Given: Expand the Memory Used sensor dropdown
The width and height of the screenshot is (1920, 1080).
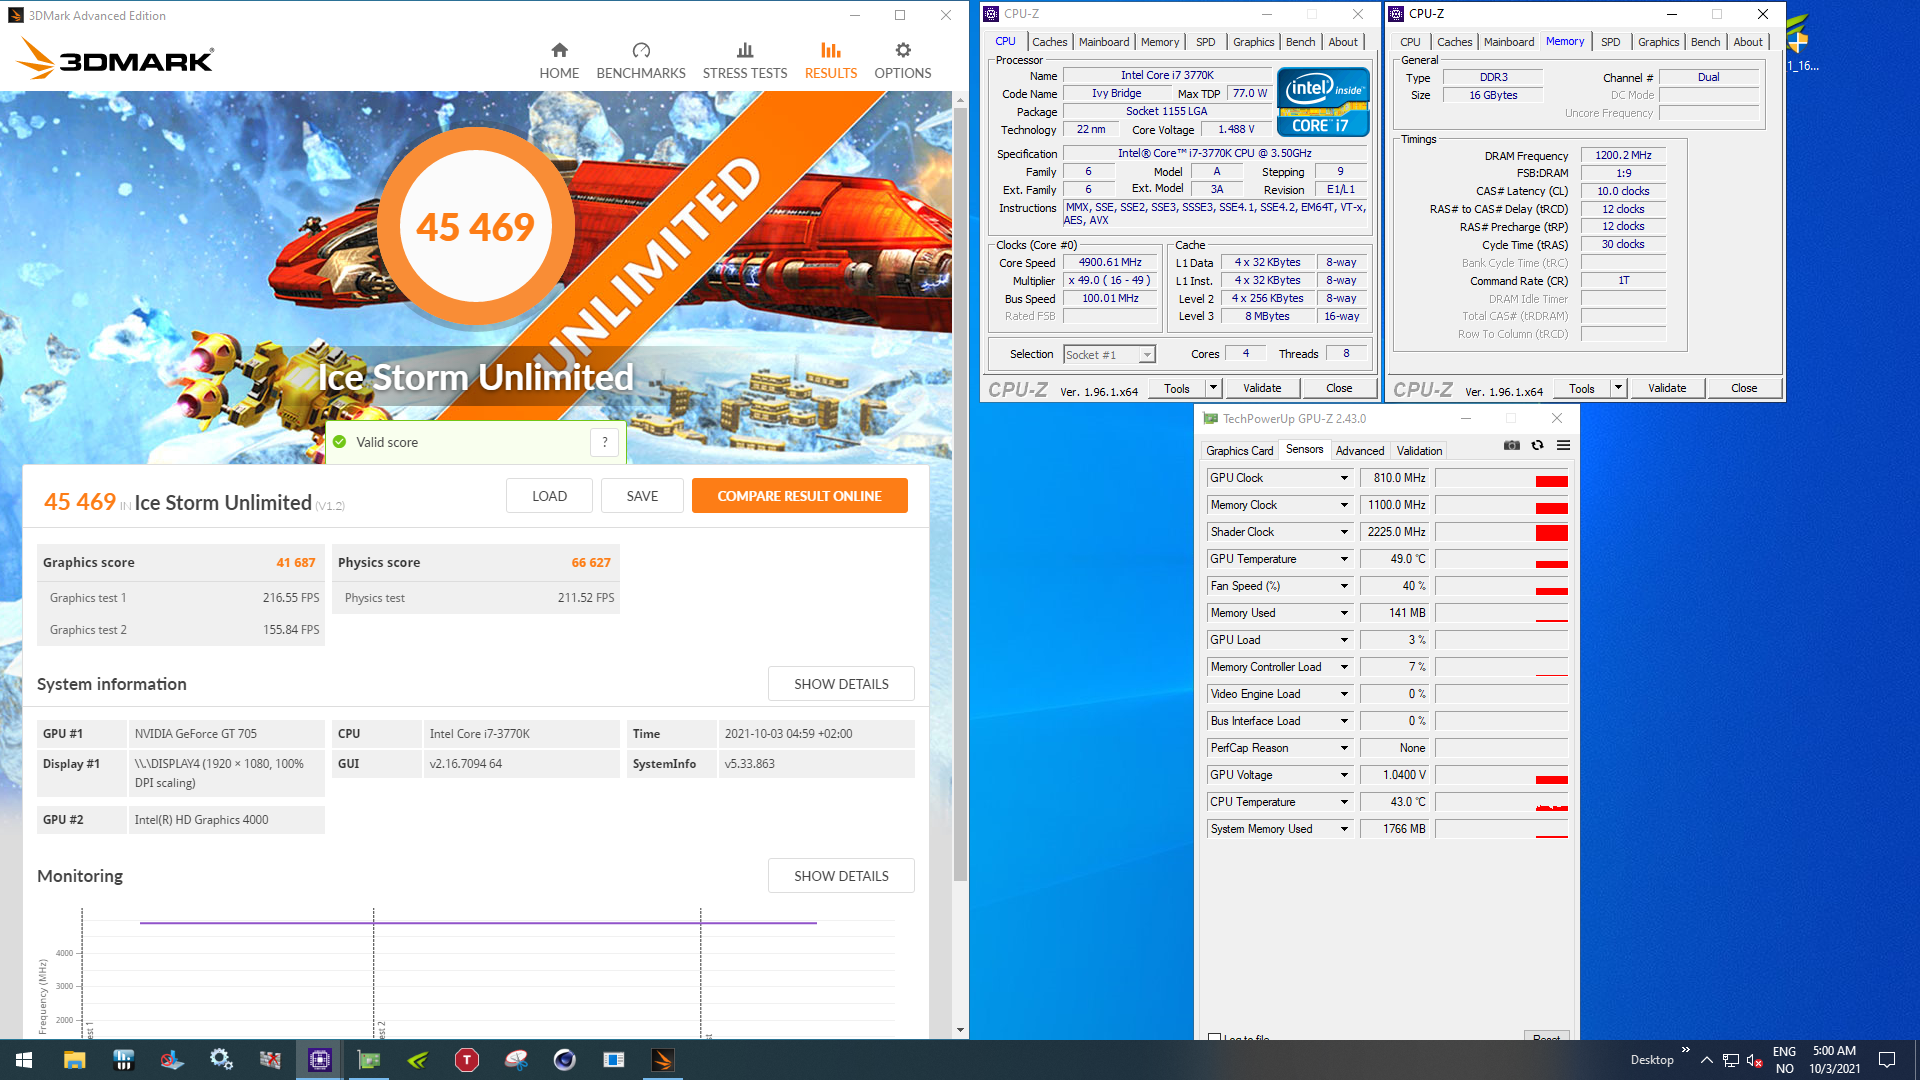Looking at the screenshot, I should (1344, 613).
